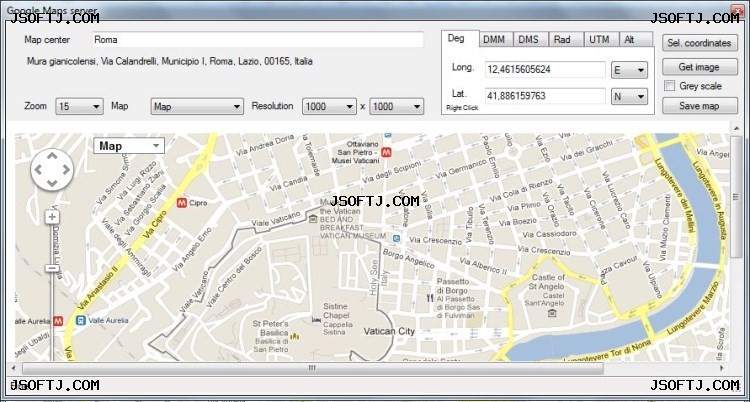Click the Valle Aurelia metro M icon
Screen dimensions: 750x402
tap(58, 321)
